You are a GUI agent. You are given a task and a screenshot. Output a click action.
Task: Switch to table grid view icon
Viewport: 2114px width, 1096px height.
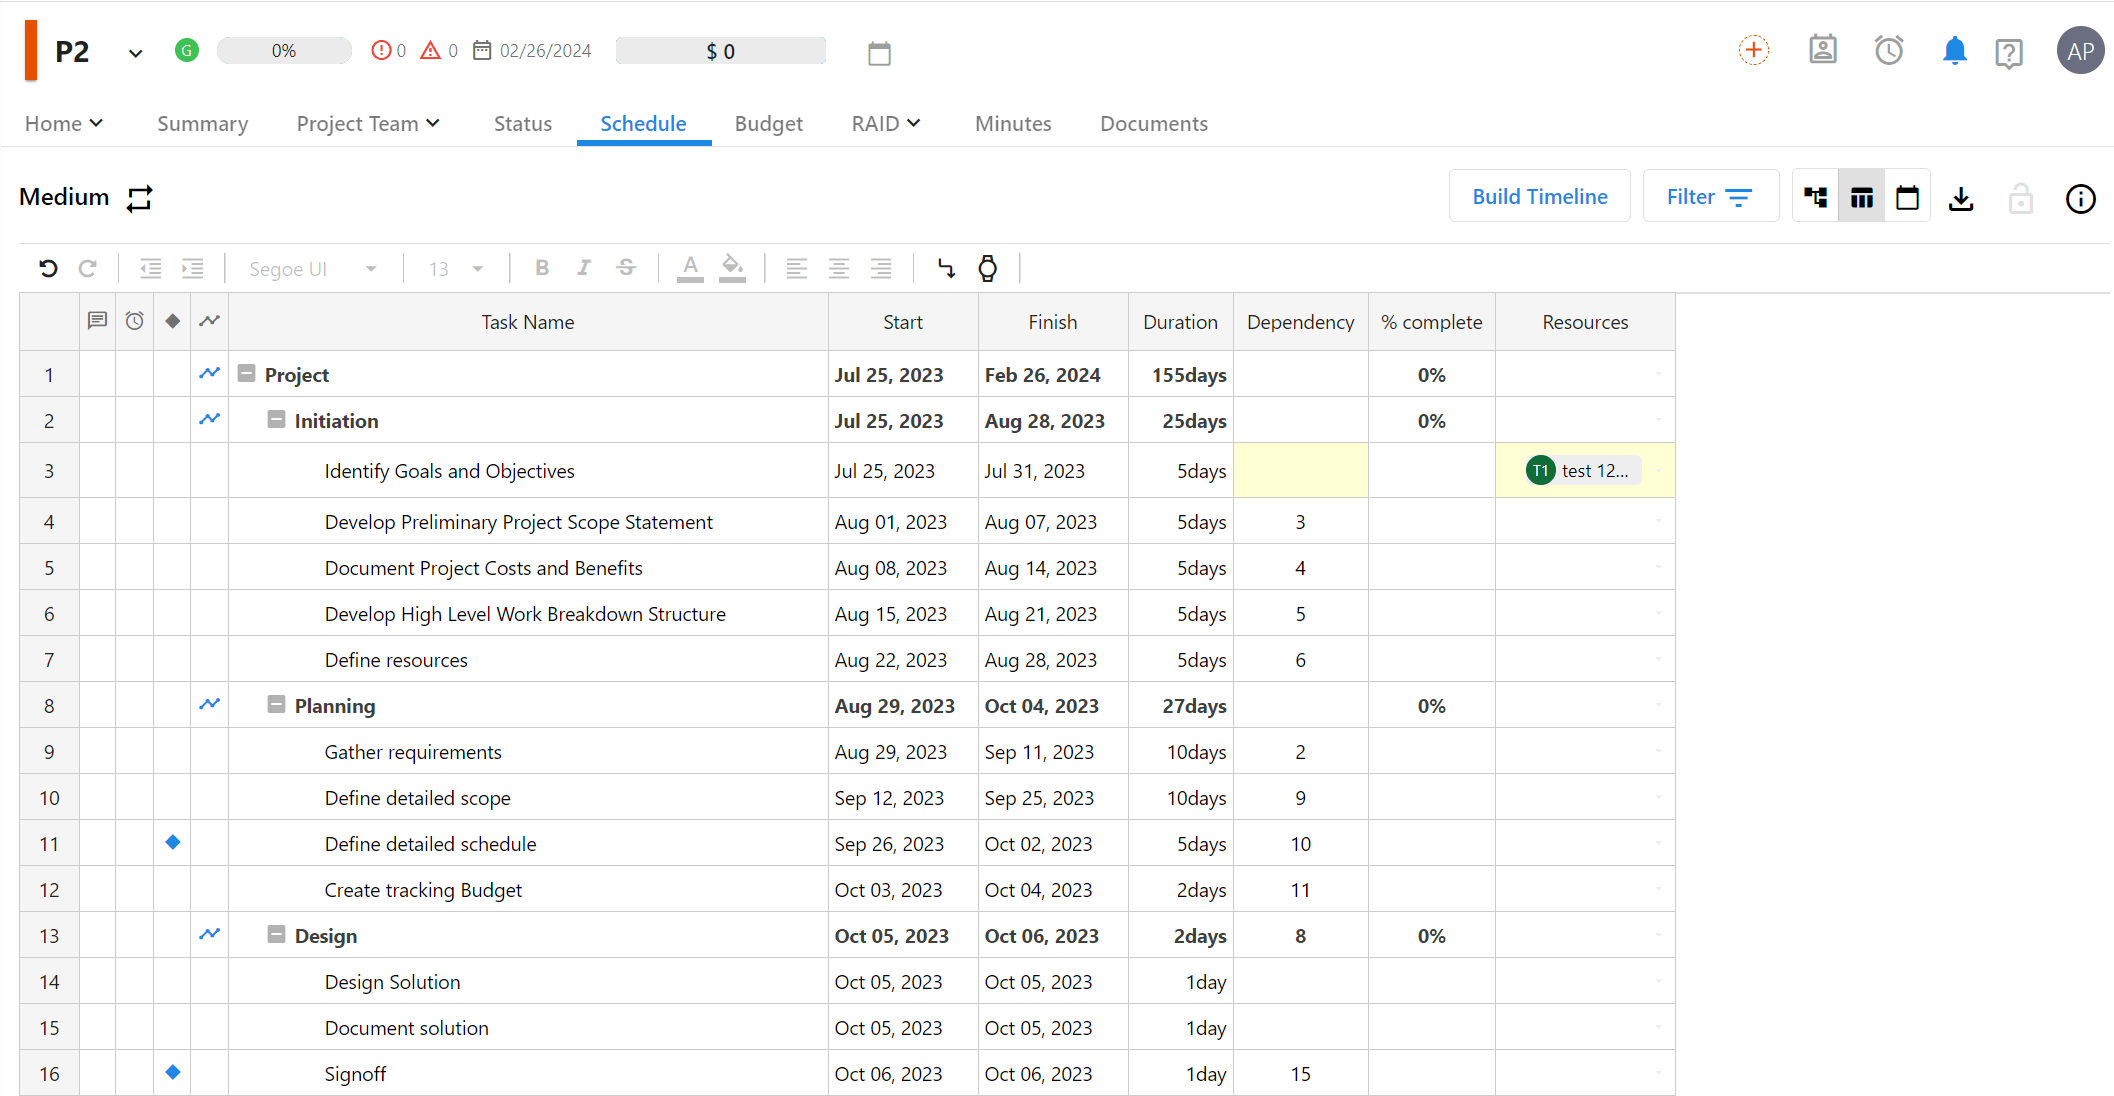1862,197
